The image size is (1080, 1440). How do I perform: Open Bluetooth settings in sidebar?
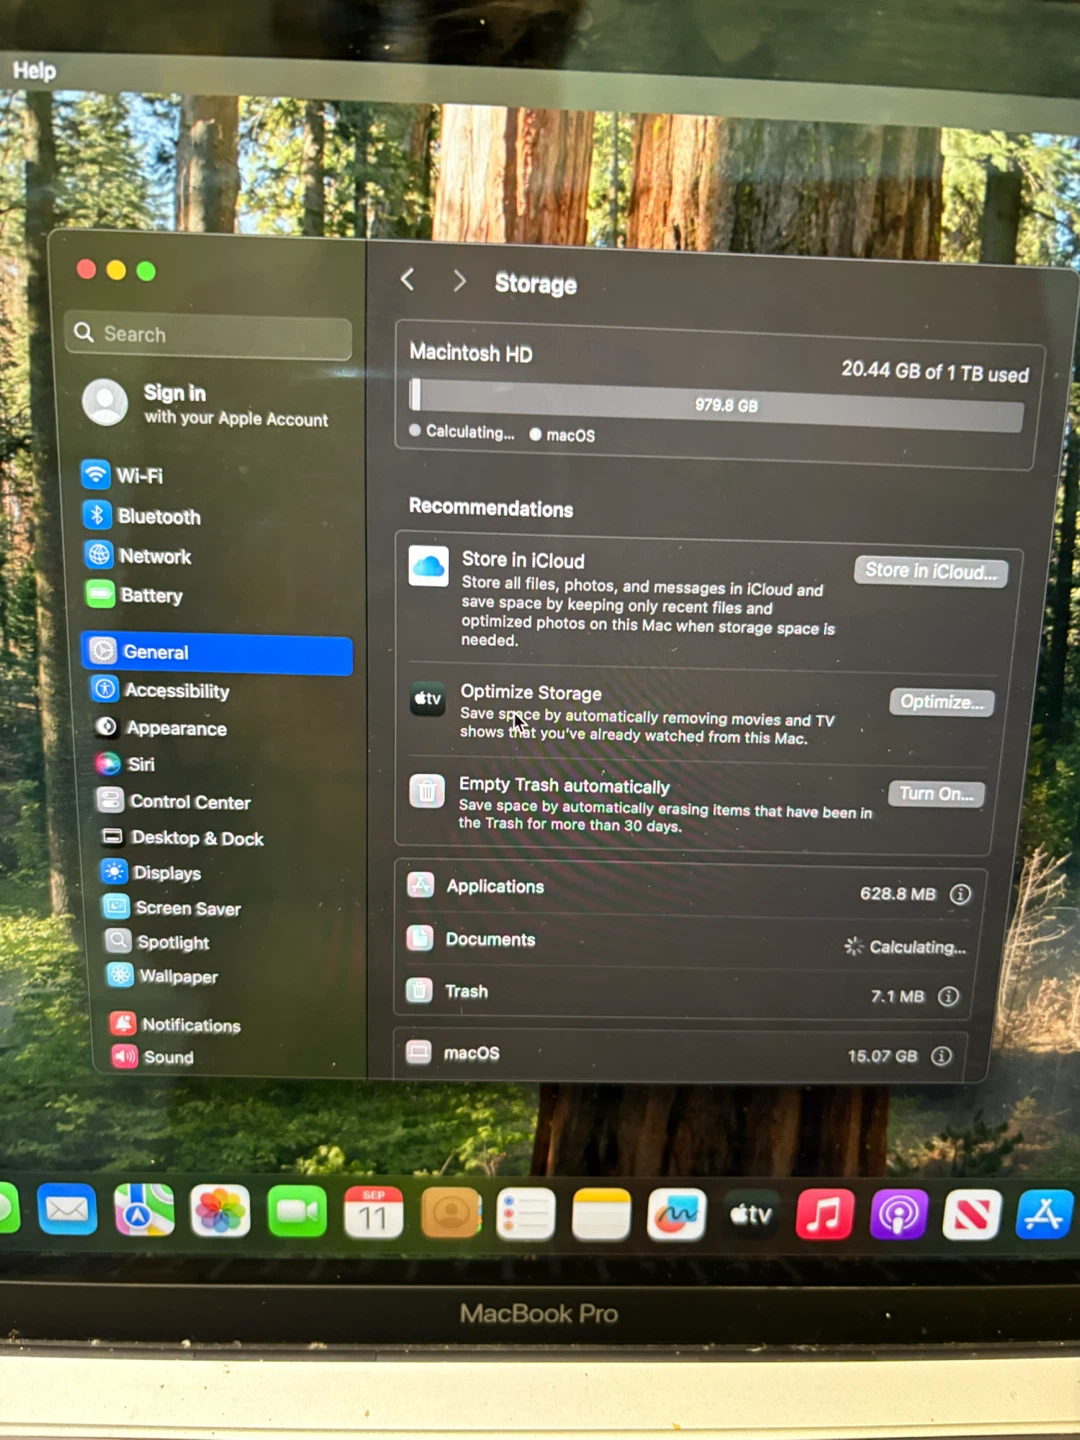[x=143, y=516]
